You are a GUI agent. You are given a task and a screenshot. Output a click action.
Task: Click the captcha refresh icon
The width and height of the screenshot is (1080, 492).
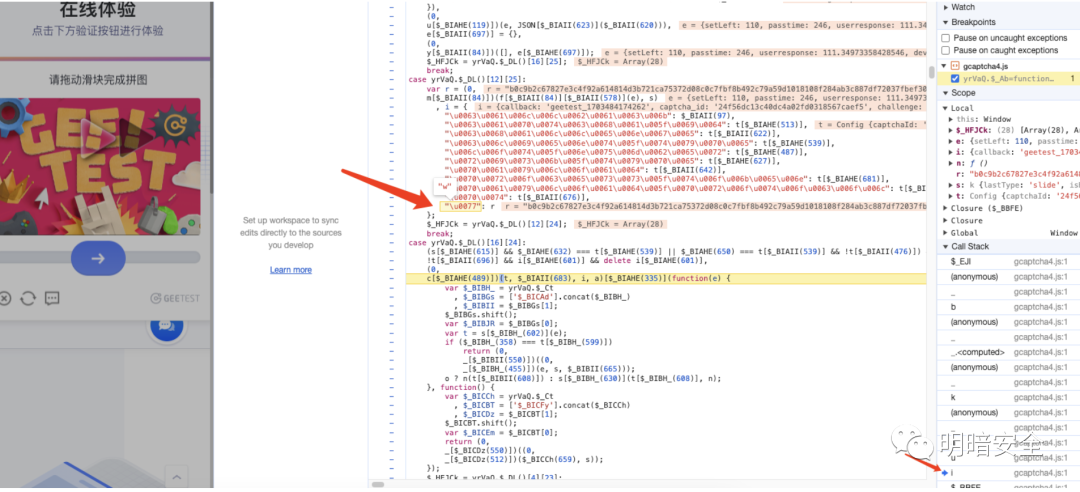pyautogui.click(x=28, y=298)
